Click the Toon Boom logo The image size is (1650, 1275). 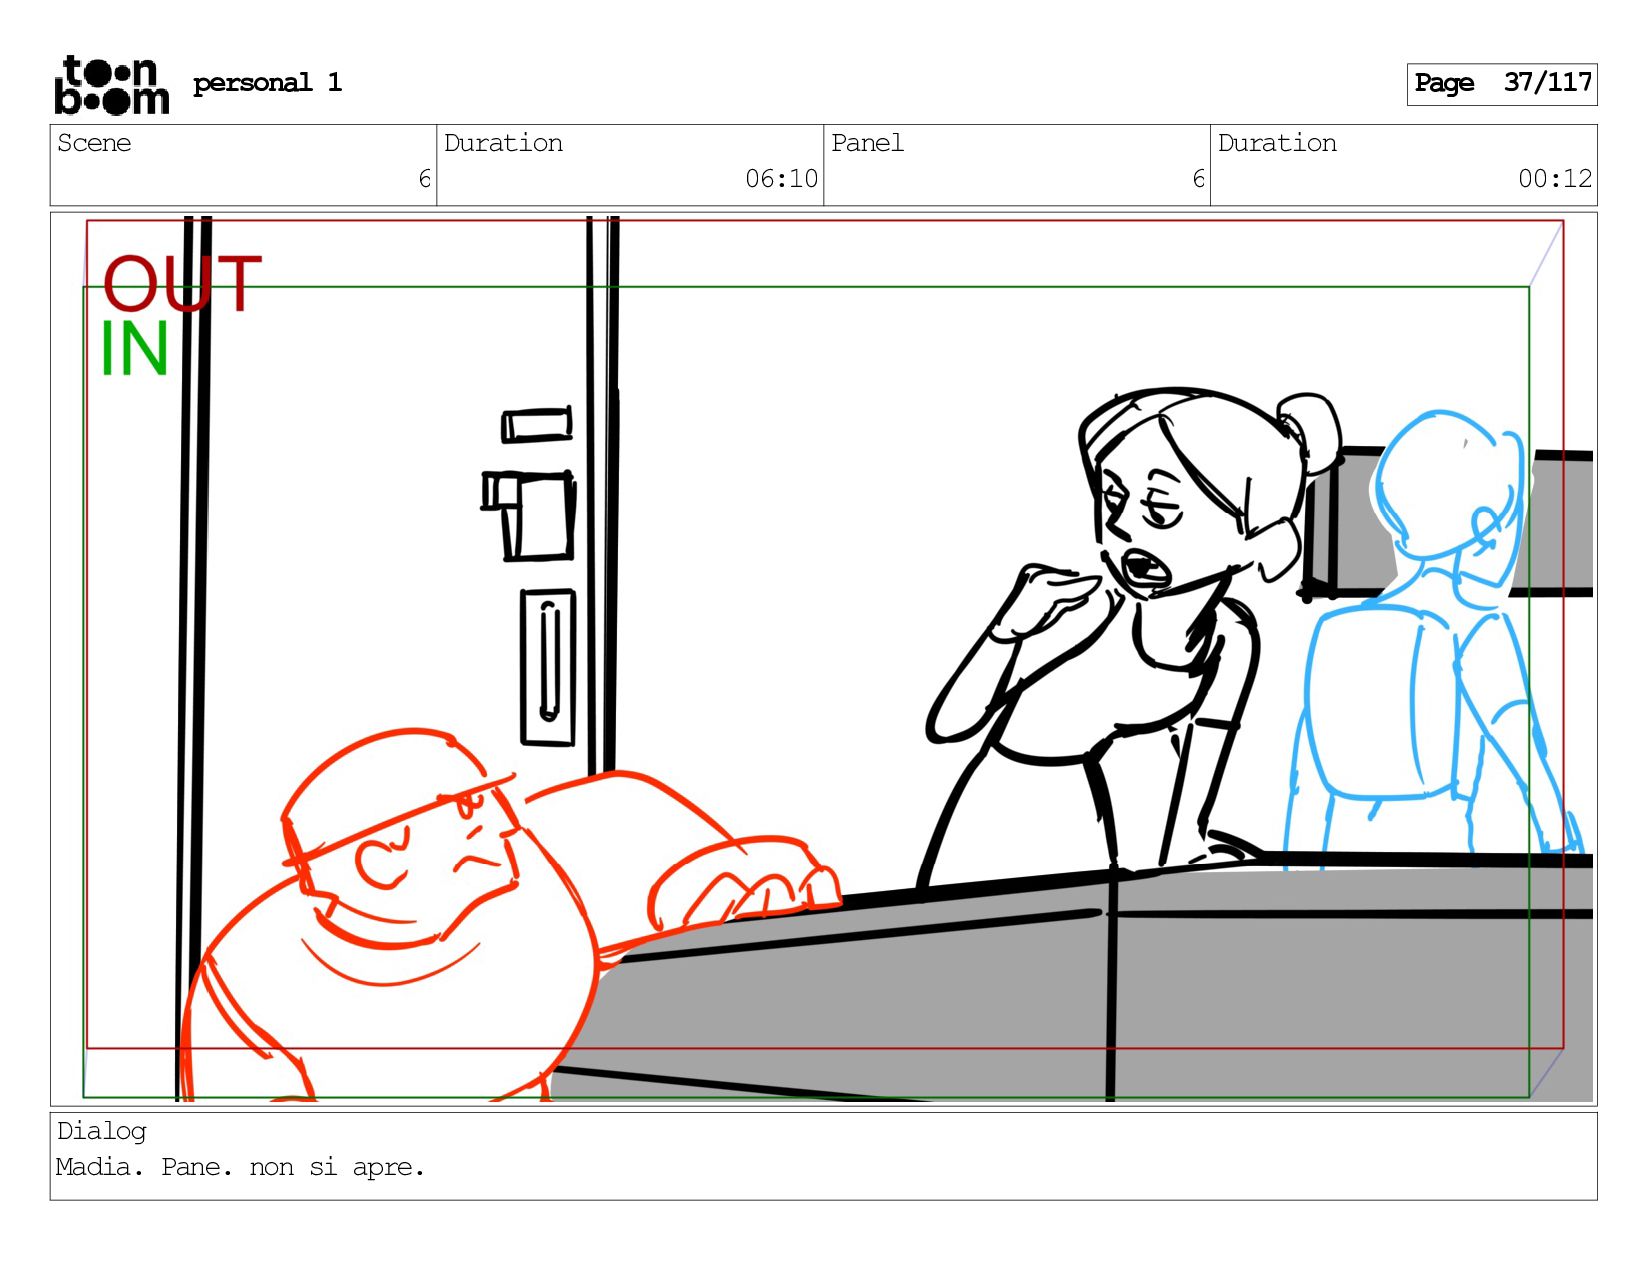pos(111,85)
